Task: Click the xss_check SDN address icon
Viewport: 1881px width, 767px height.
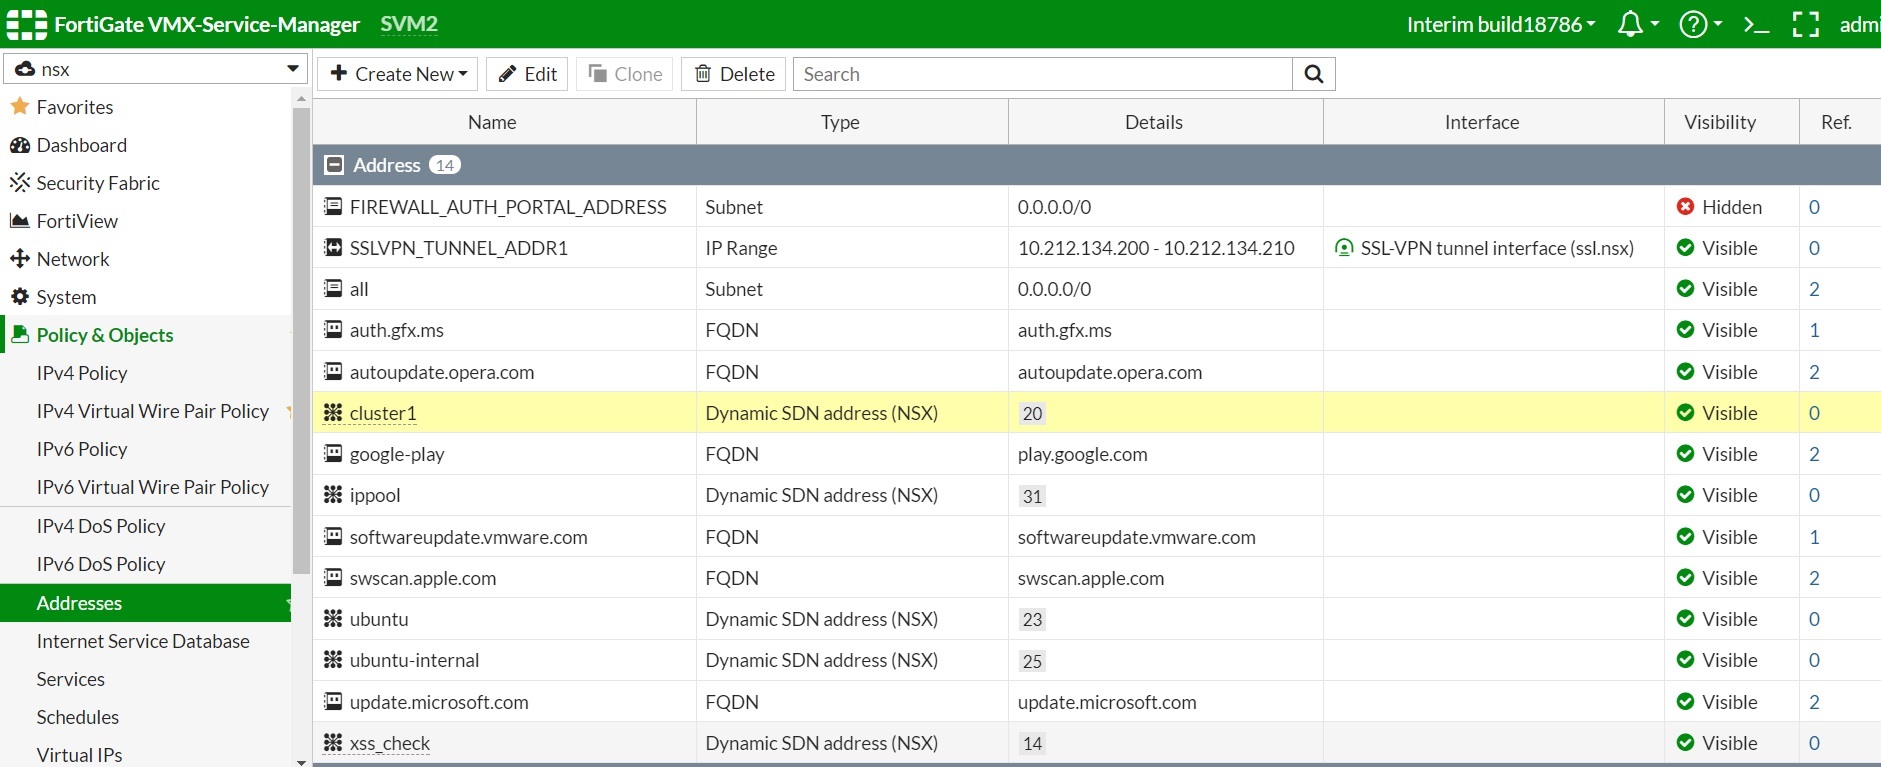Action: 333,743
